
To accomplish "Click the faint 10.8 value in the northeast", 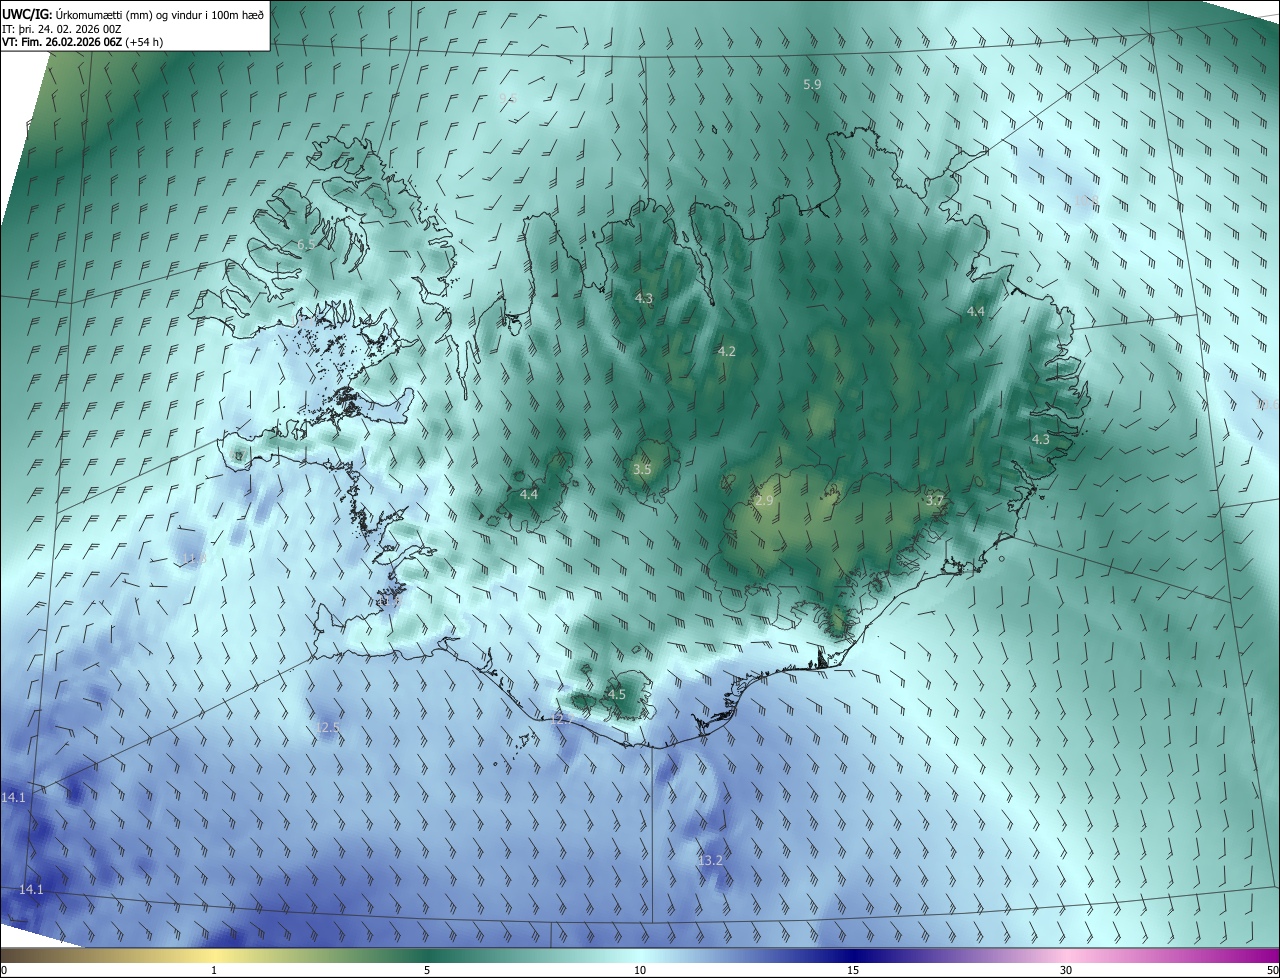I will coord(1088,202).
